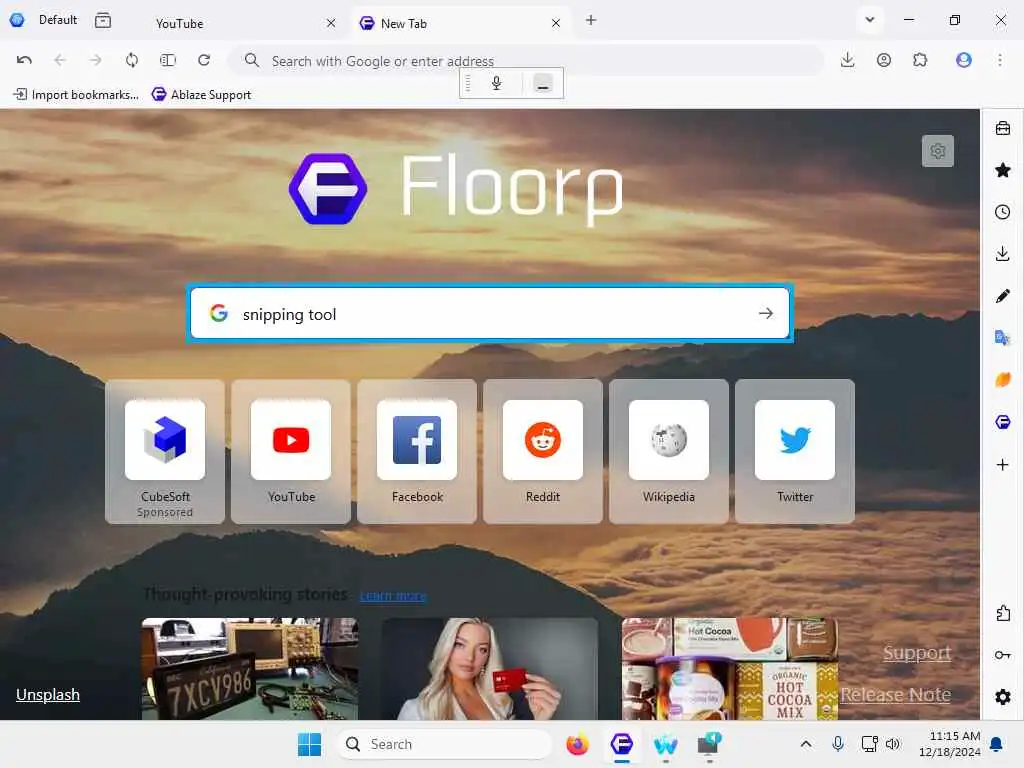
Task: Submit search with the arrow button
Action: coord(765,314)
